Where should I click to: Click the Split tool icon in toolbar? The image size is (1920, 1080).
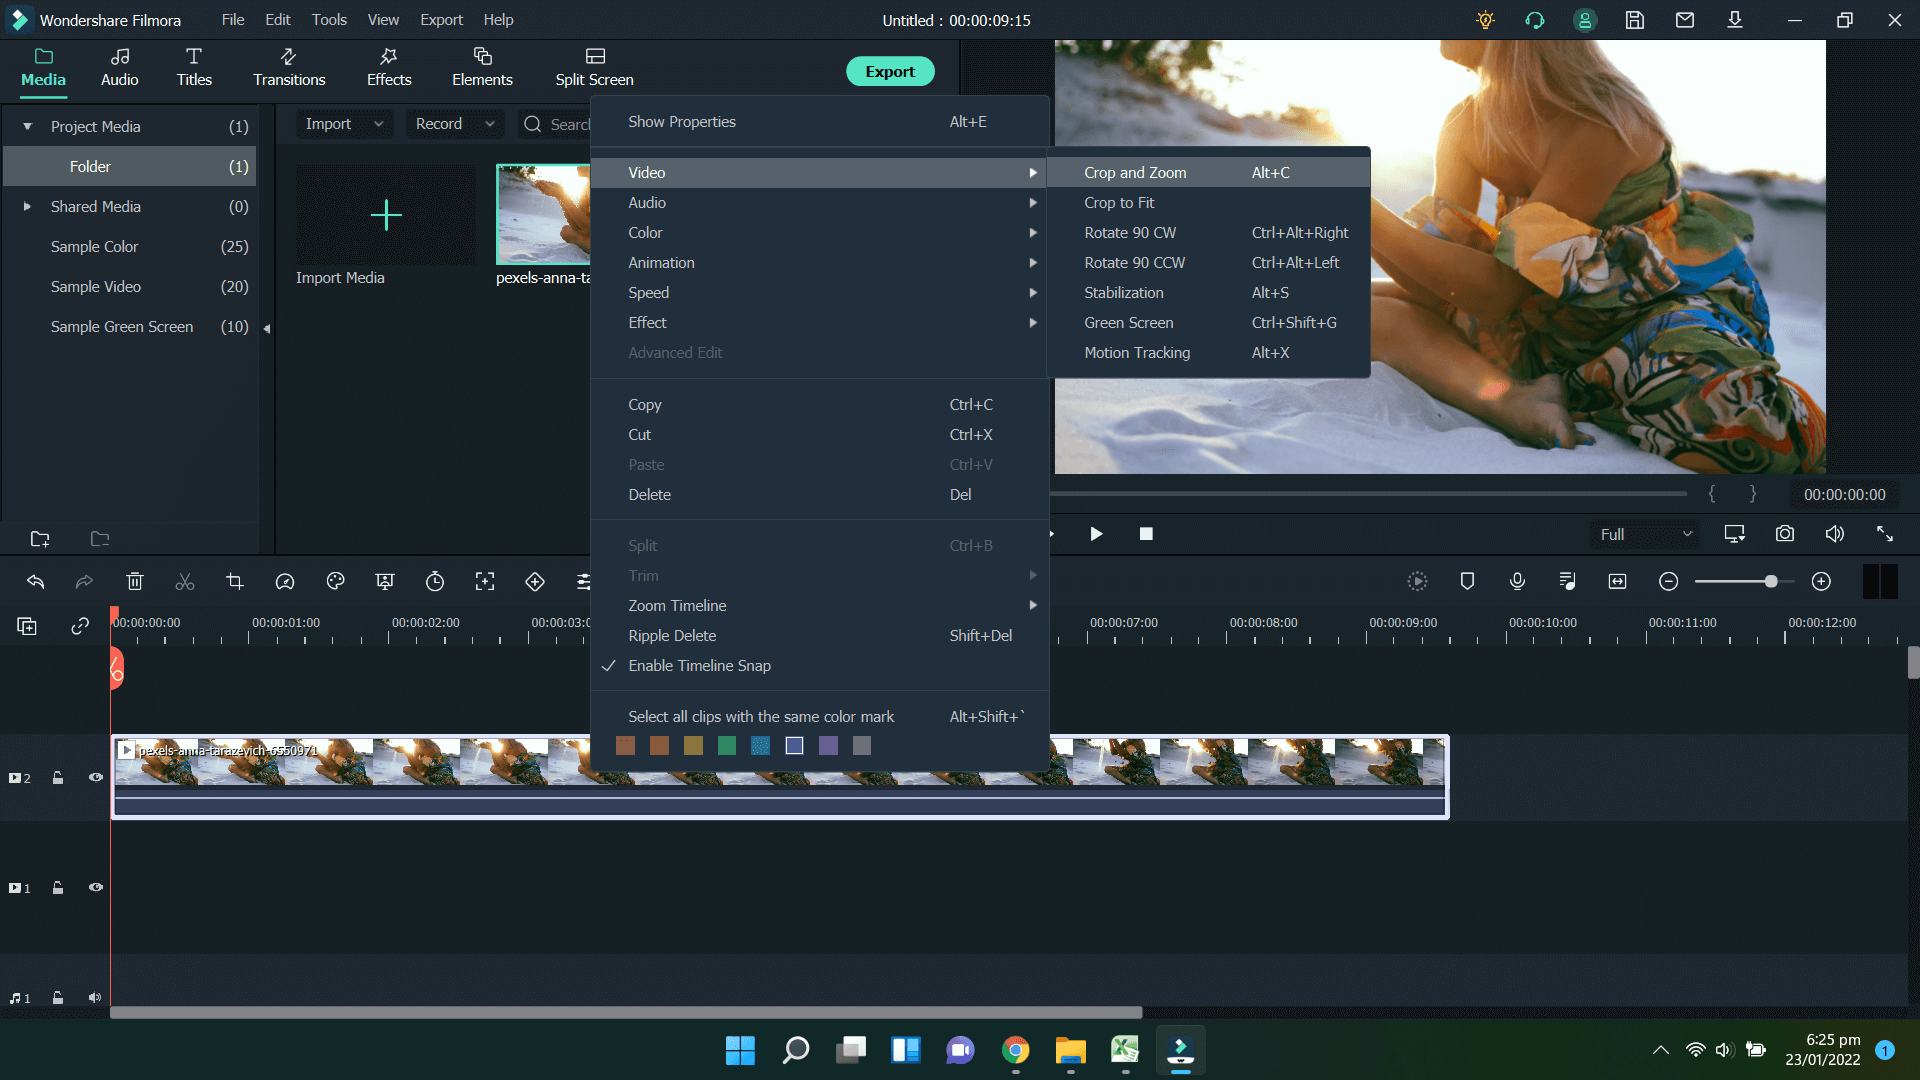(x=185, y=582)
